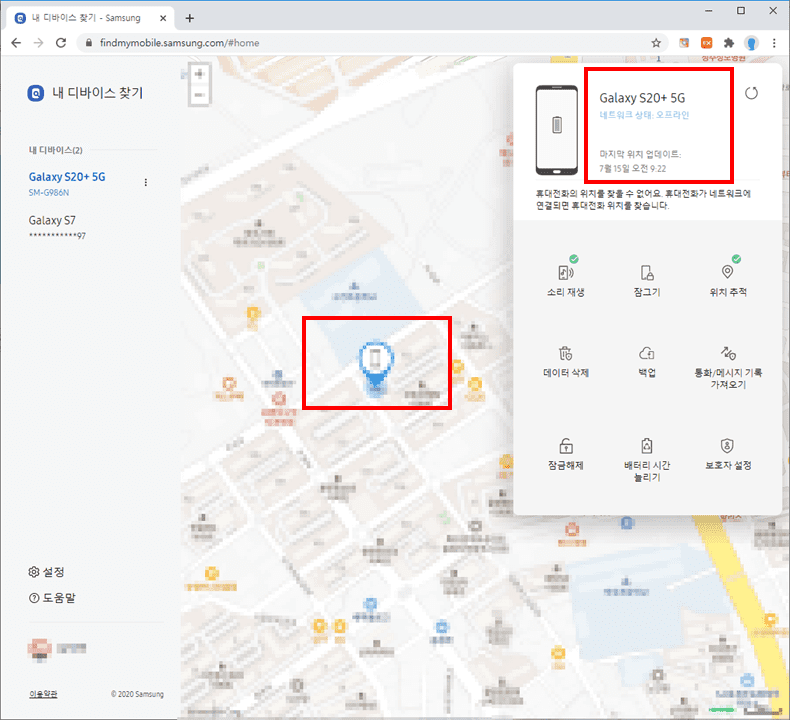Viewport: 790px width, 720px height.
Task: Open the 소리 재생 (ring) action
Action: coord(565,280)
